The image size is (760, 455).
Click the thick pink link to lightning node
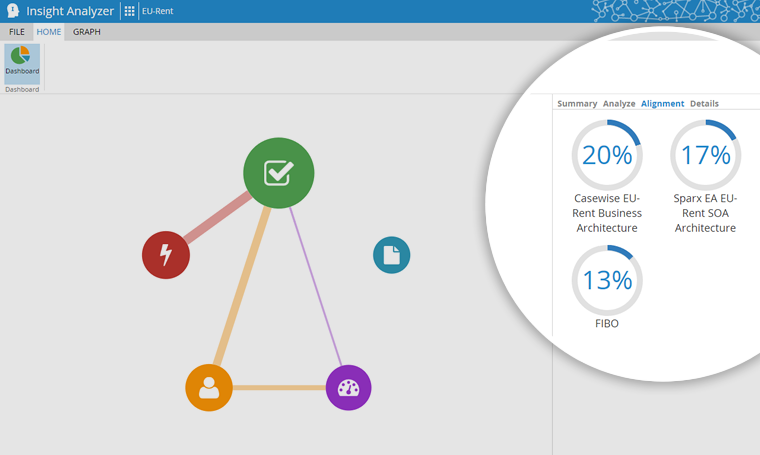[217, 217]
